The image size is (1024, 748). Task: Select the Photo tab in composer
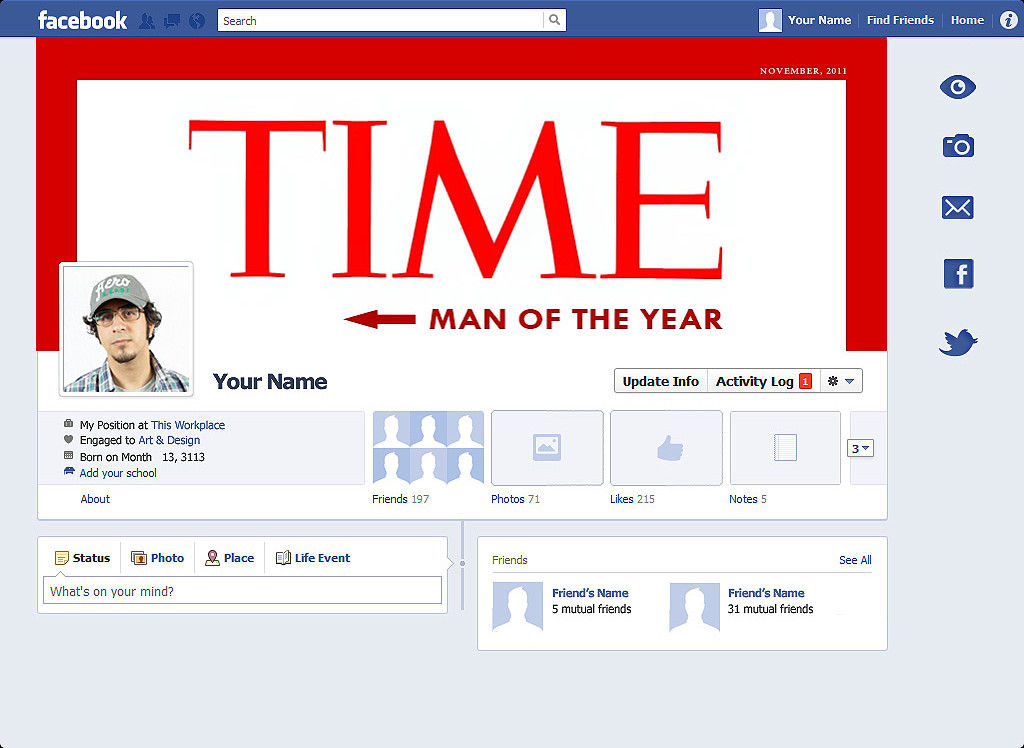tap(158, 558)
